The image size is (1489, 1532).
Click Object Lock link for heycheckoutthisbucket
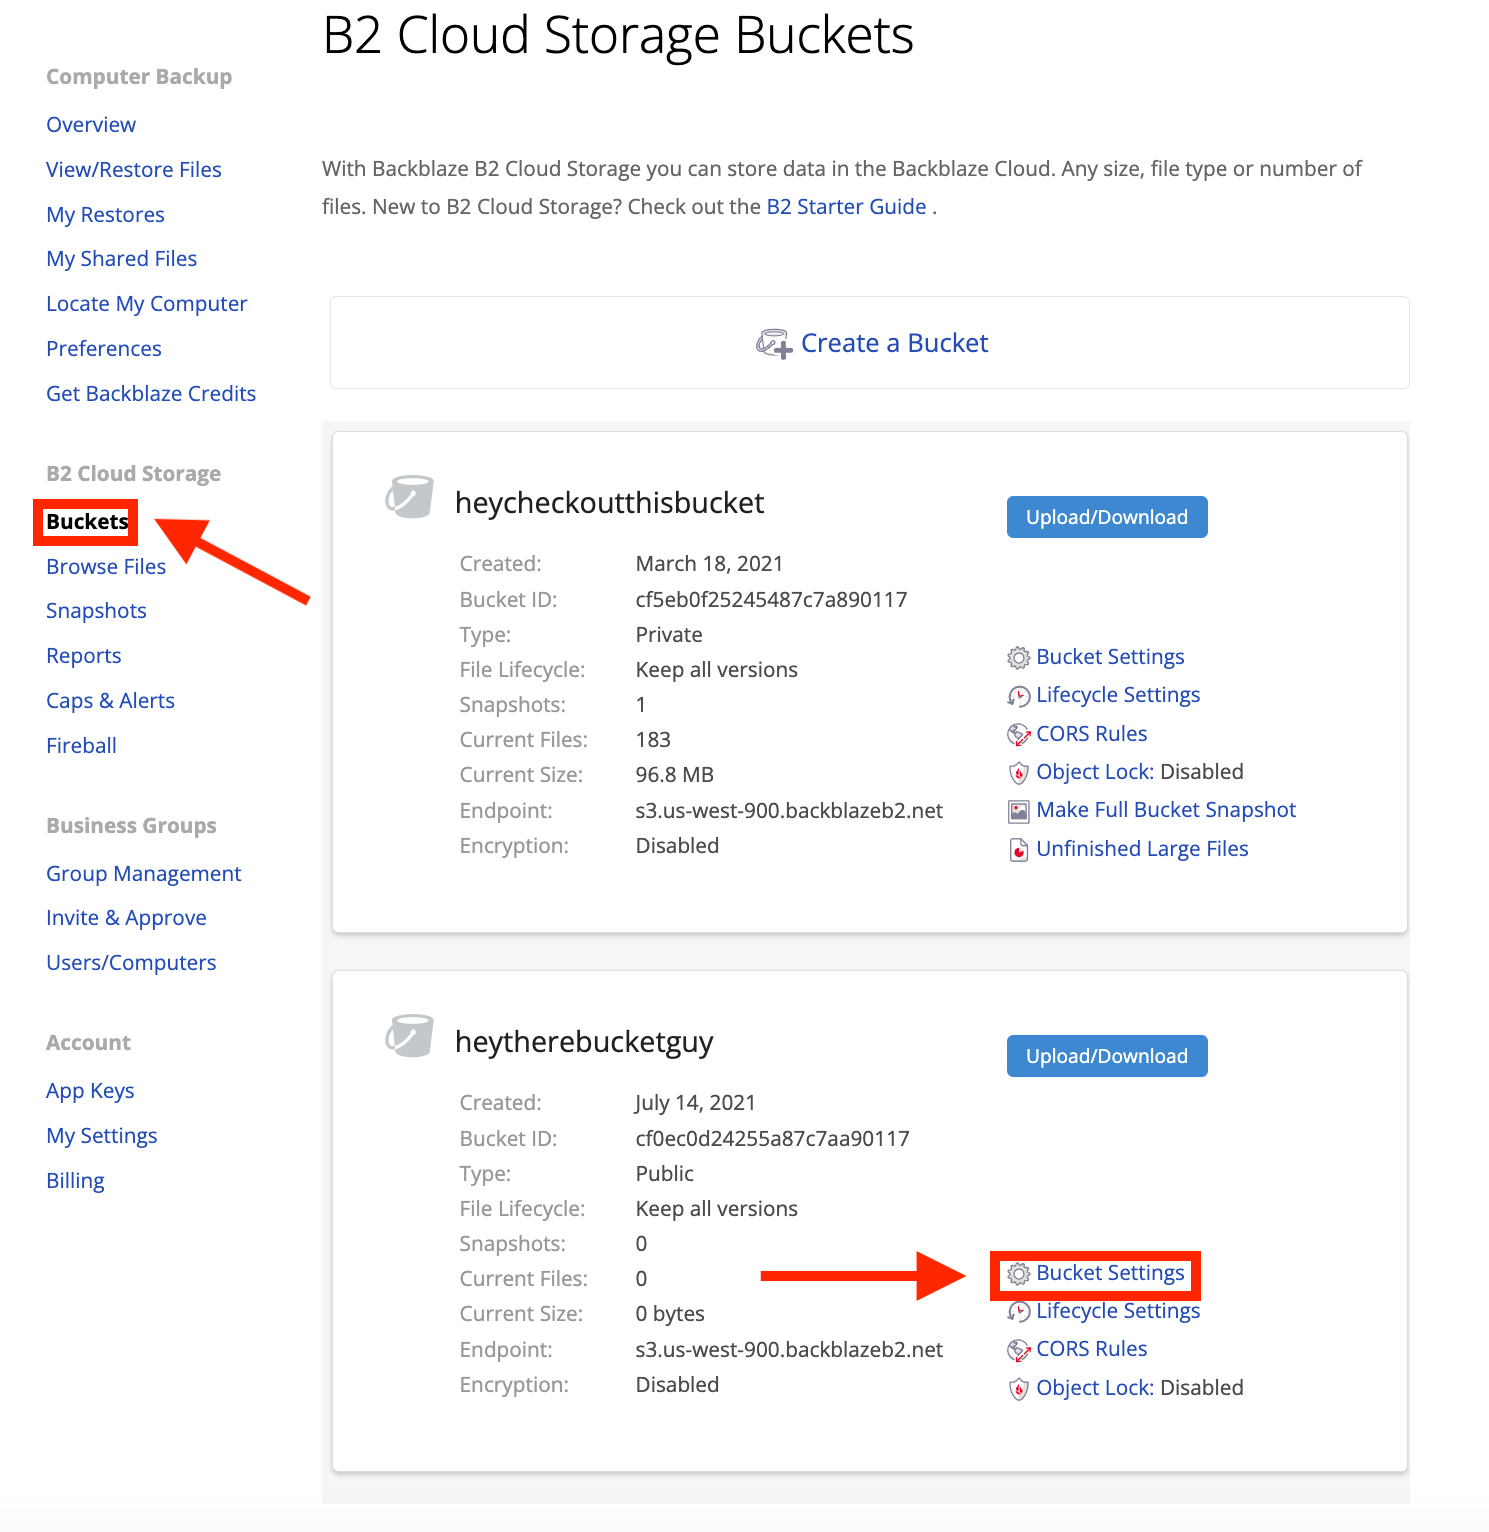1095,772
